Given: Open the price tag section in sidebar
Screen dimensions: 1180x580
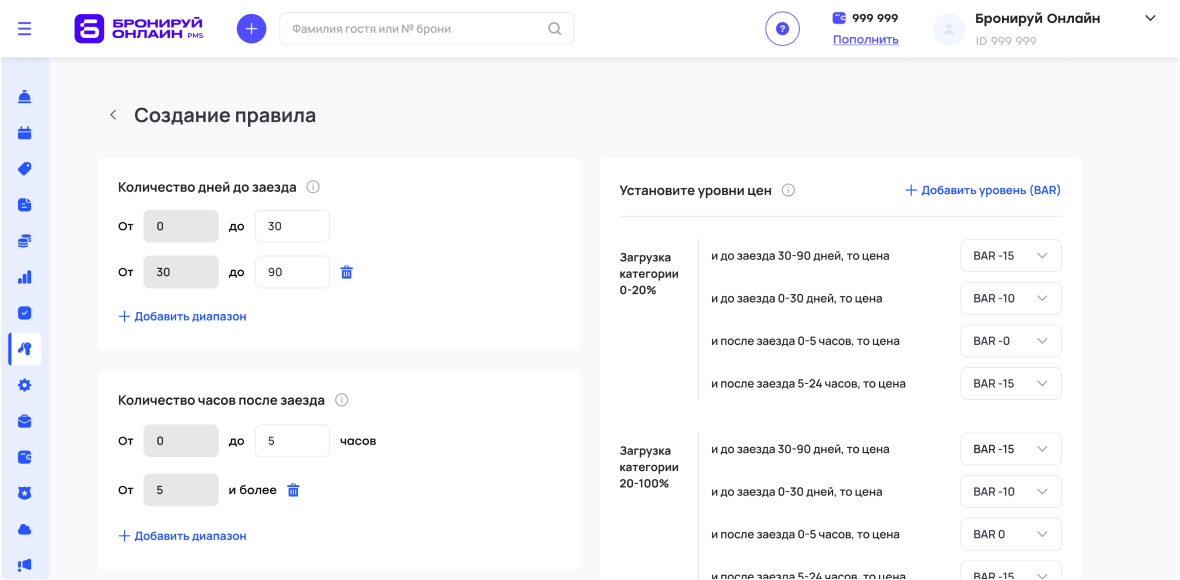Looking at the screenshot, I should 25,169.
